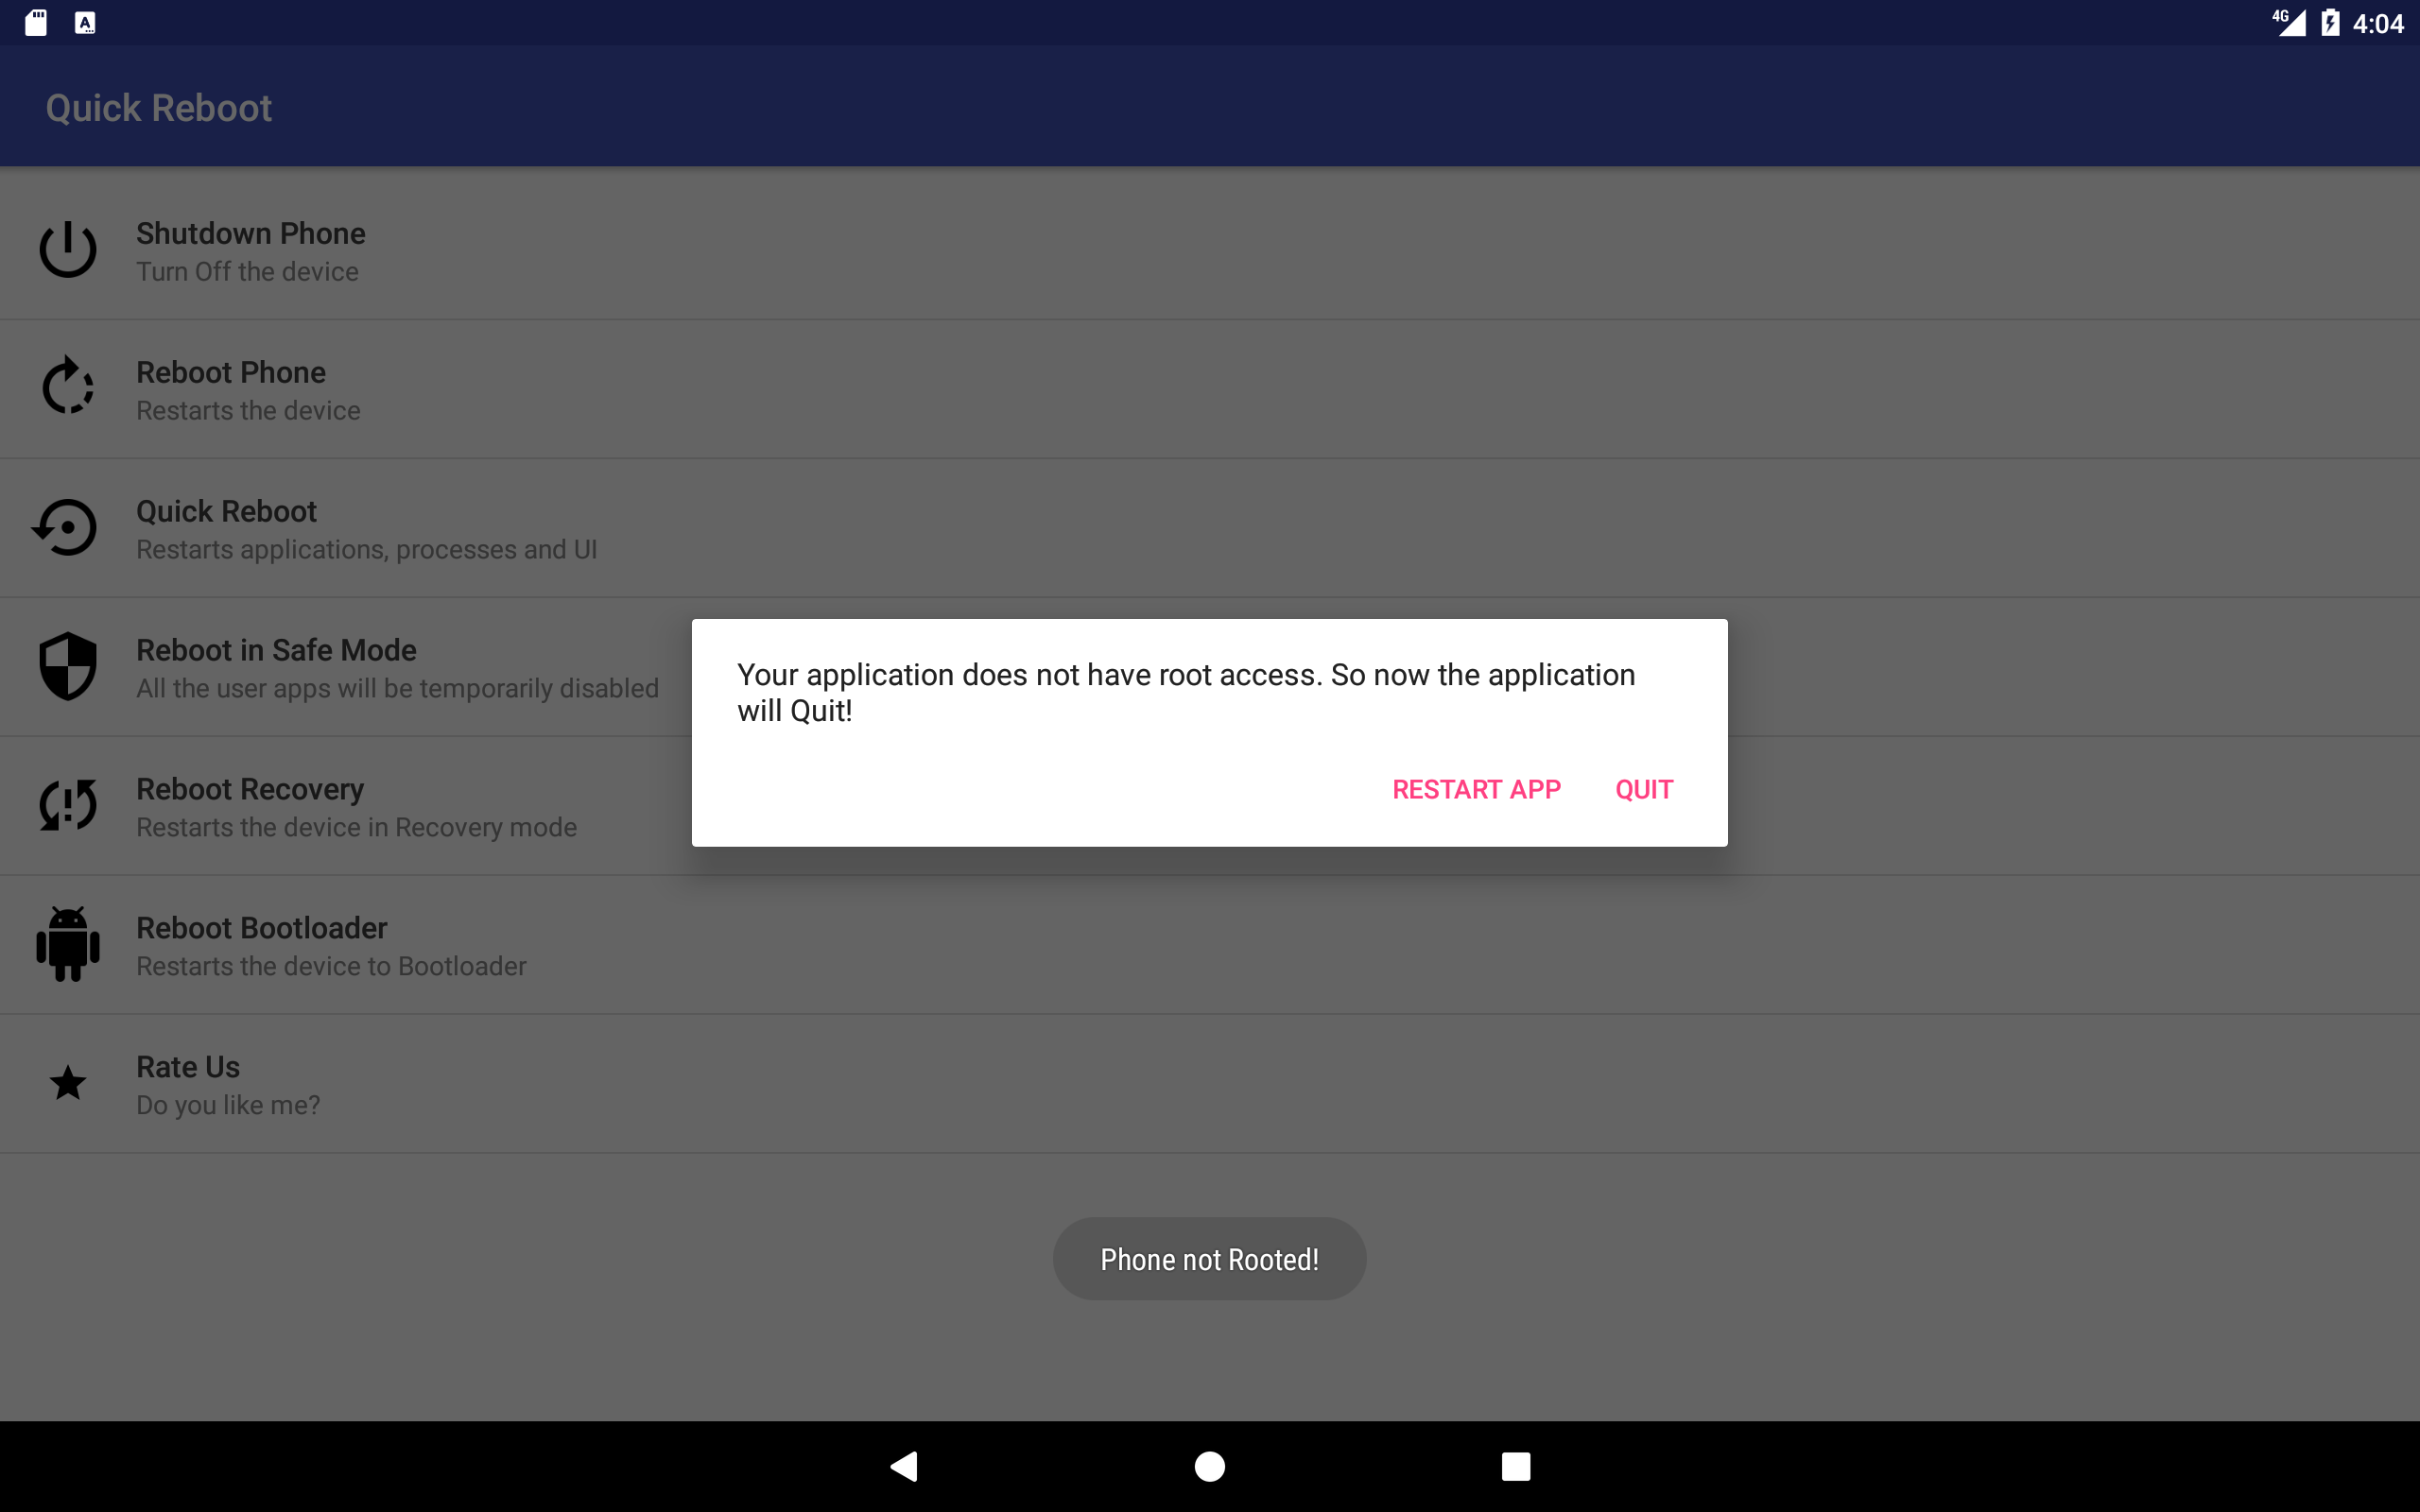
Task: Select the Reboot Phone circular arrow icon
Action: pyautogui.click(x=68, y=386)
